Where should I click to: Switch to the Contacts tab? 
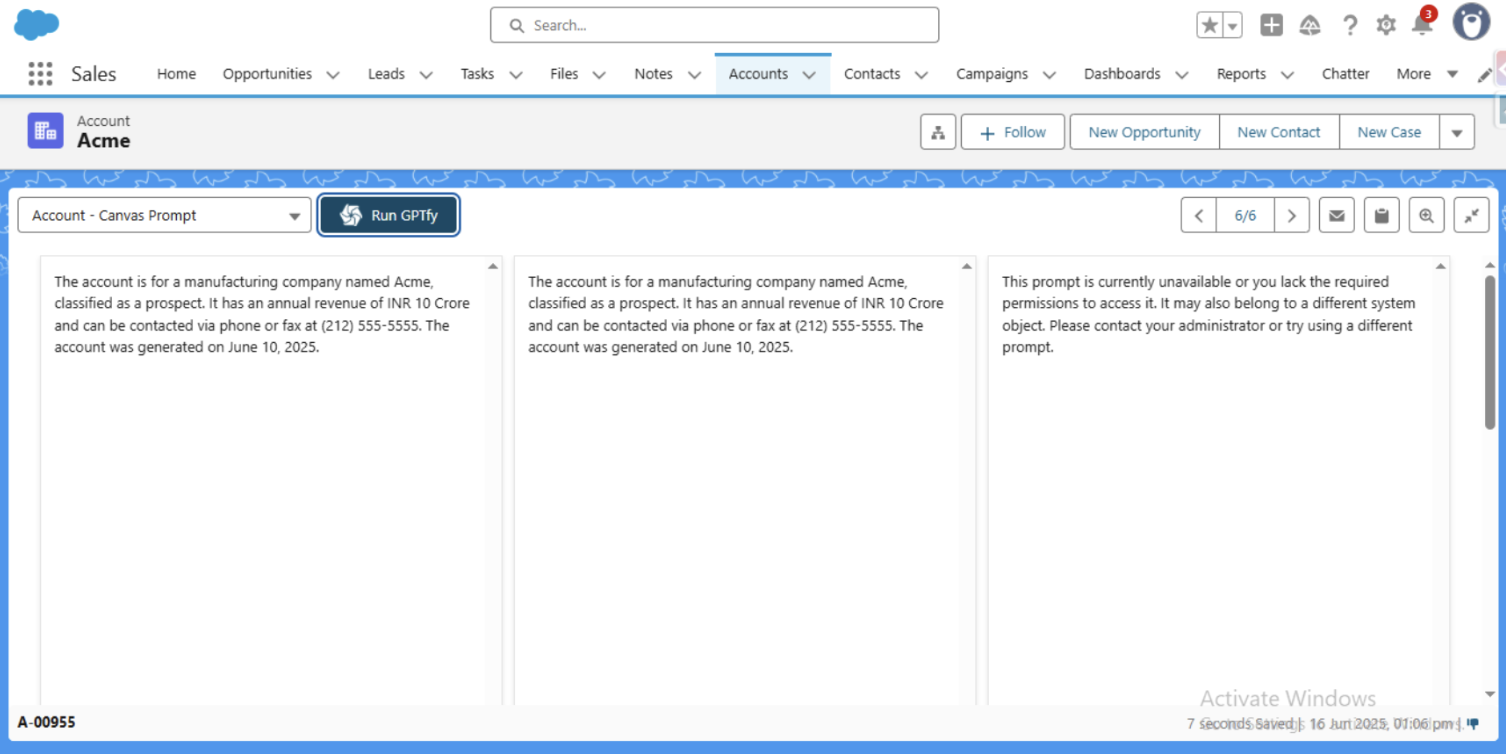pos(871,74)
